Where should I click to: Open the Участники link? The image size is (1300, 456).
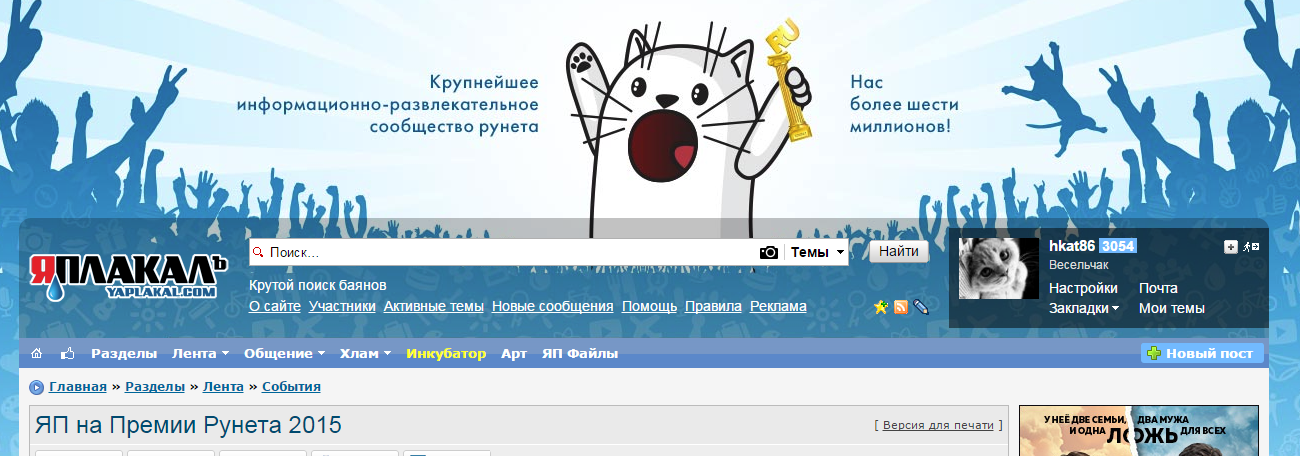pyautogui.click(x=342, y=307)
